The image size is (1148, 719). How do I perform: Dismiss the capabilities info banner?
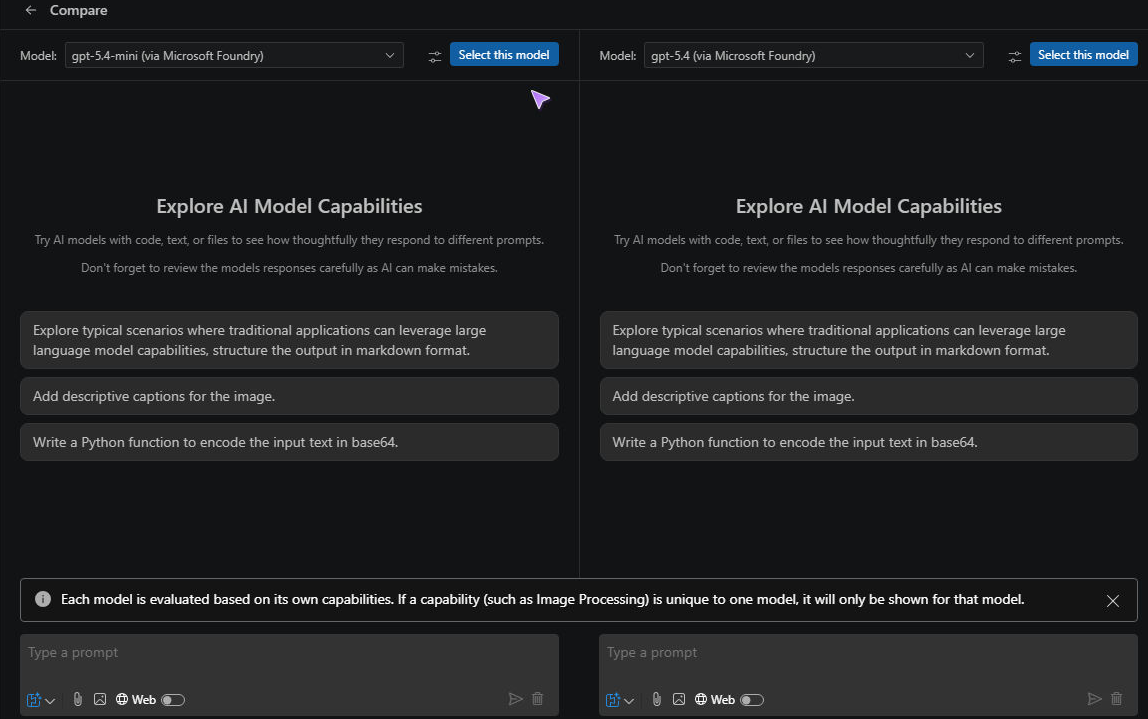(1113, 601)
